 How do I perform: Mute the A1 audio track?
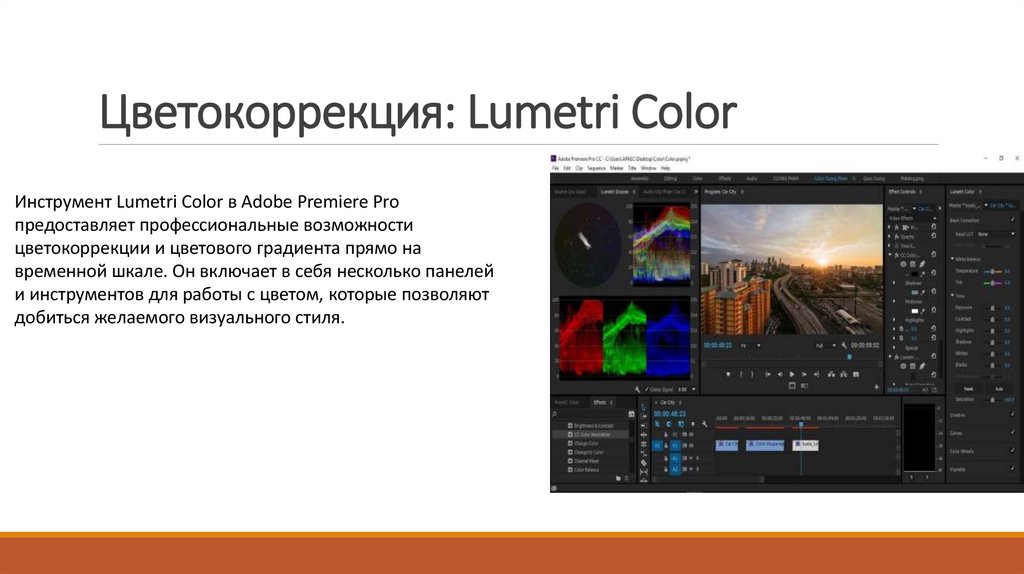coord(691,458)
